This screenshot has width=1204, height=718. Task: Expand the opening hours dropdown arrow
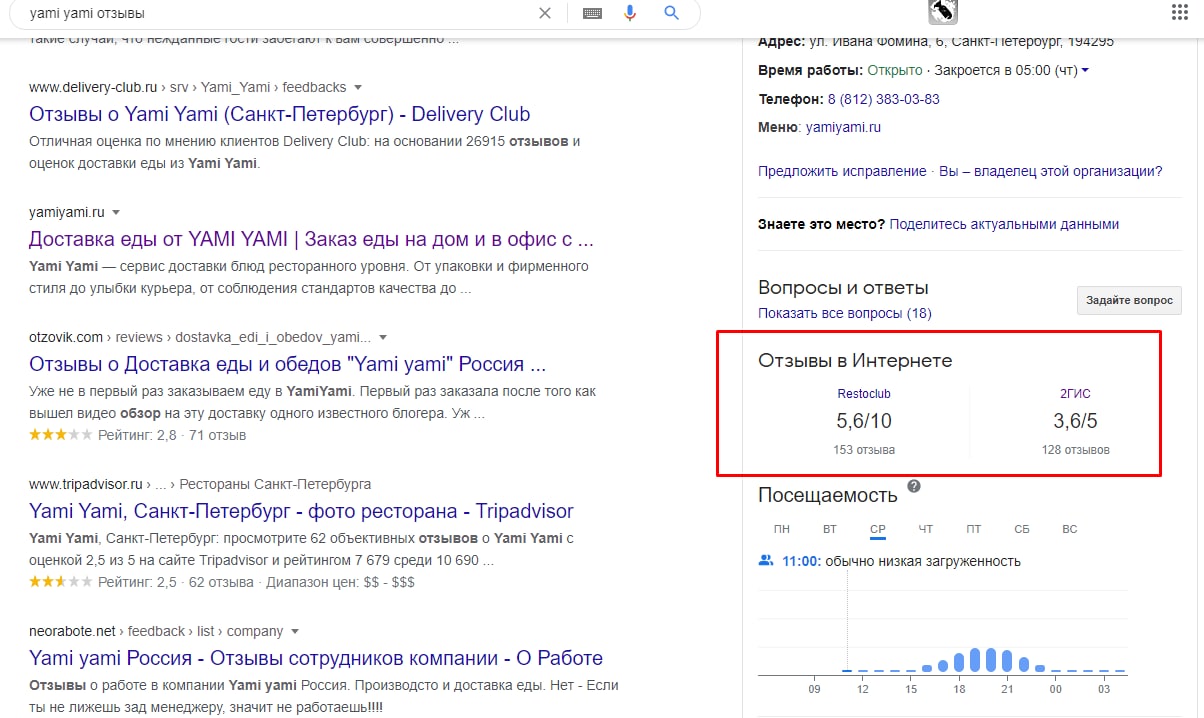pos(1085,71)
